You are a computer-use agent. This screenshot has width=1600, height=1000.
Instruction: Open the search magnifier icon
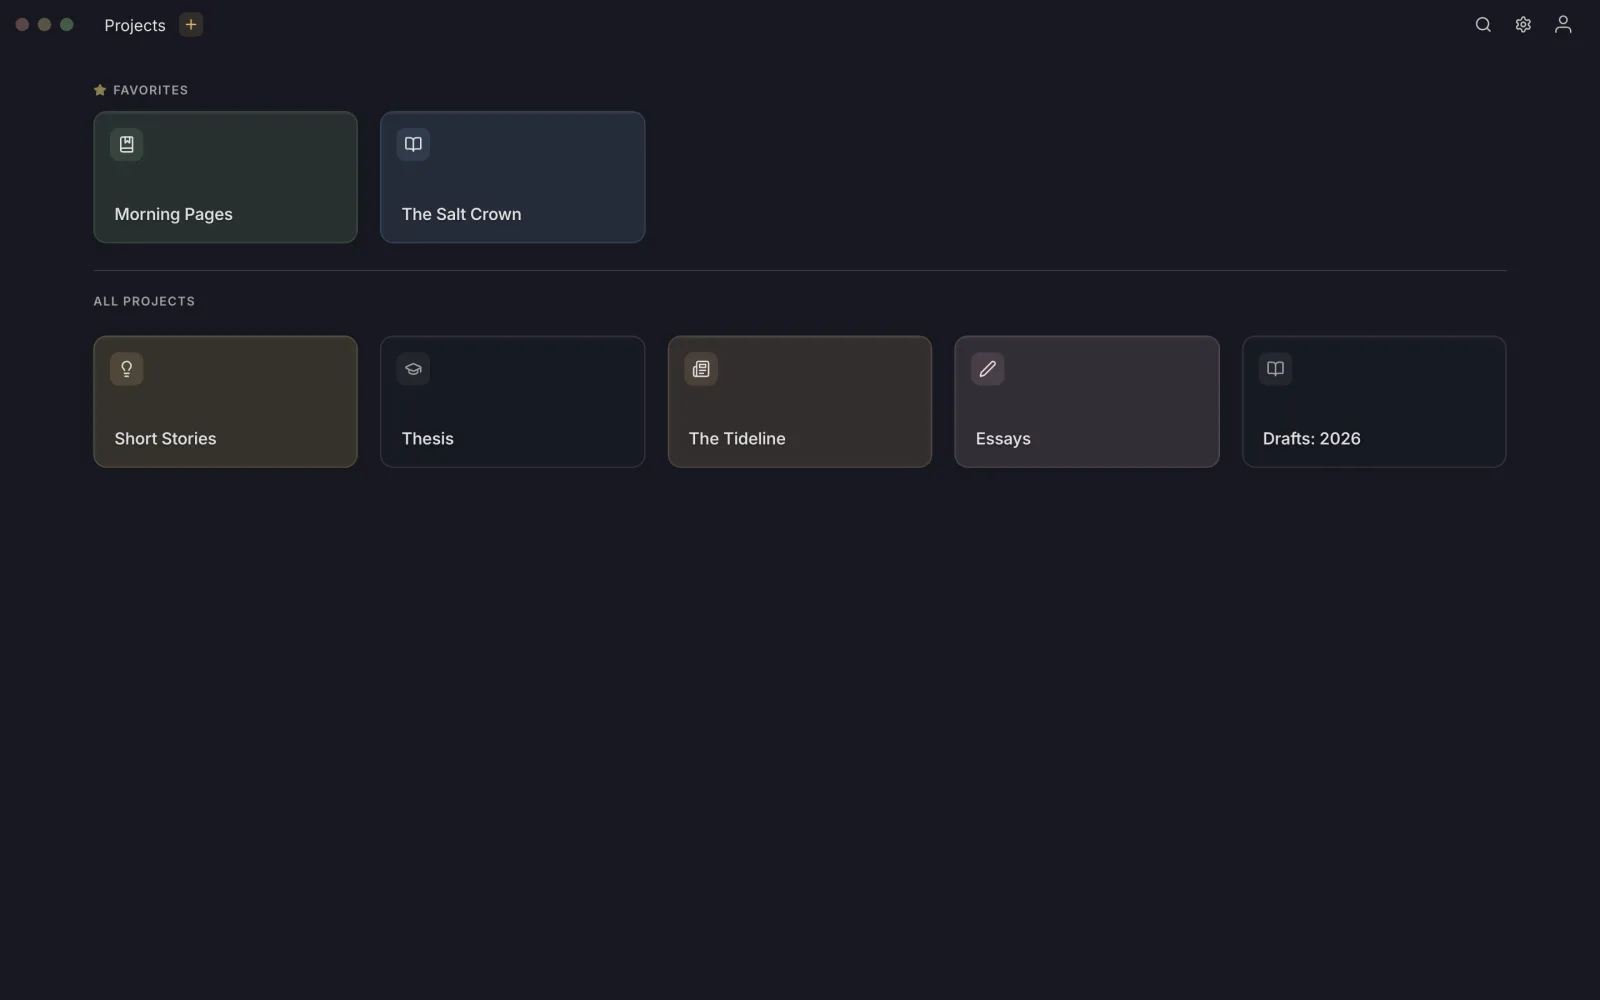pyautogui.click(x=1483, y=25)
